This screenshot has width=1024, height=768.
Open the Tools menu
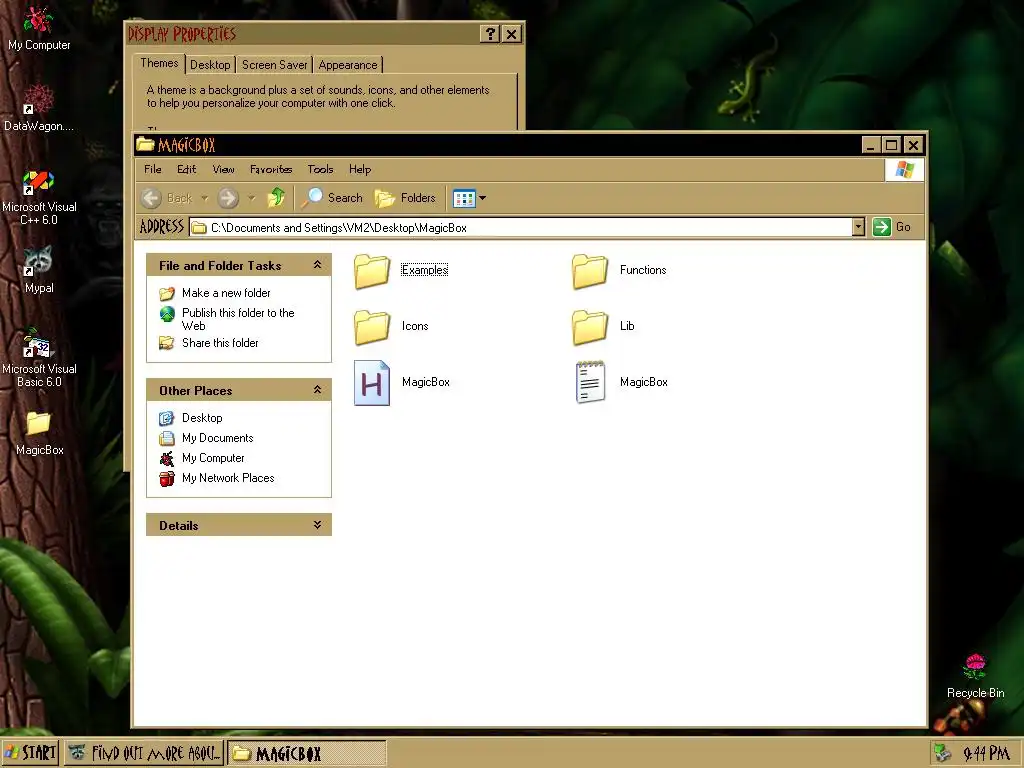(321, 169)
